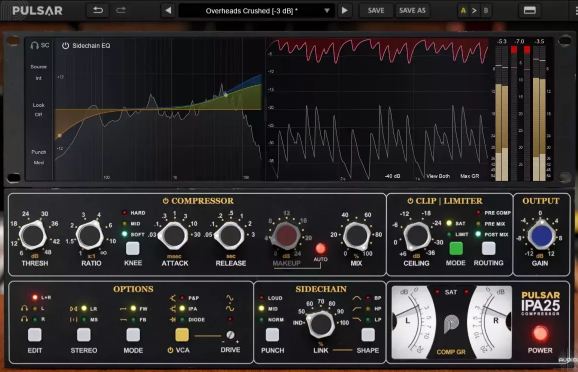Open the preset dropdown arrow
Viewport: 578px width, 372px height.
327,11
